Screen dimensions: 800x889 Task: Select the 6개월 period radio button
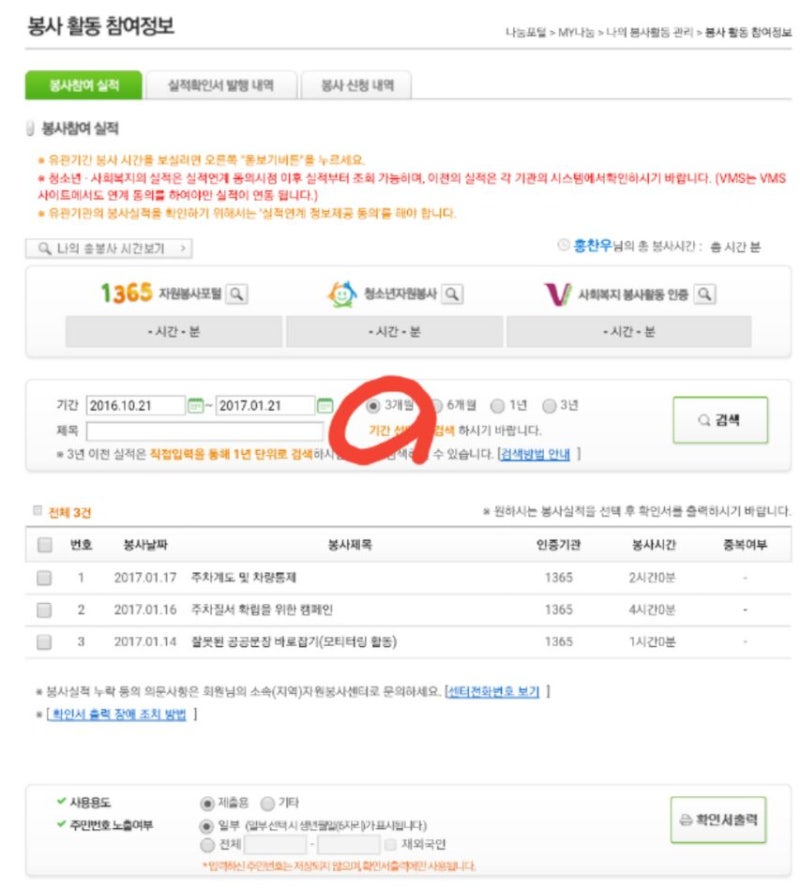coord(436,406)
